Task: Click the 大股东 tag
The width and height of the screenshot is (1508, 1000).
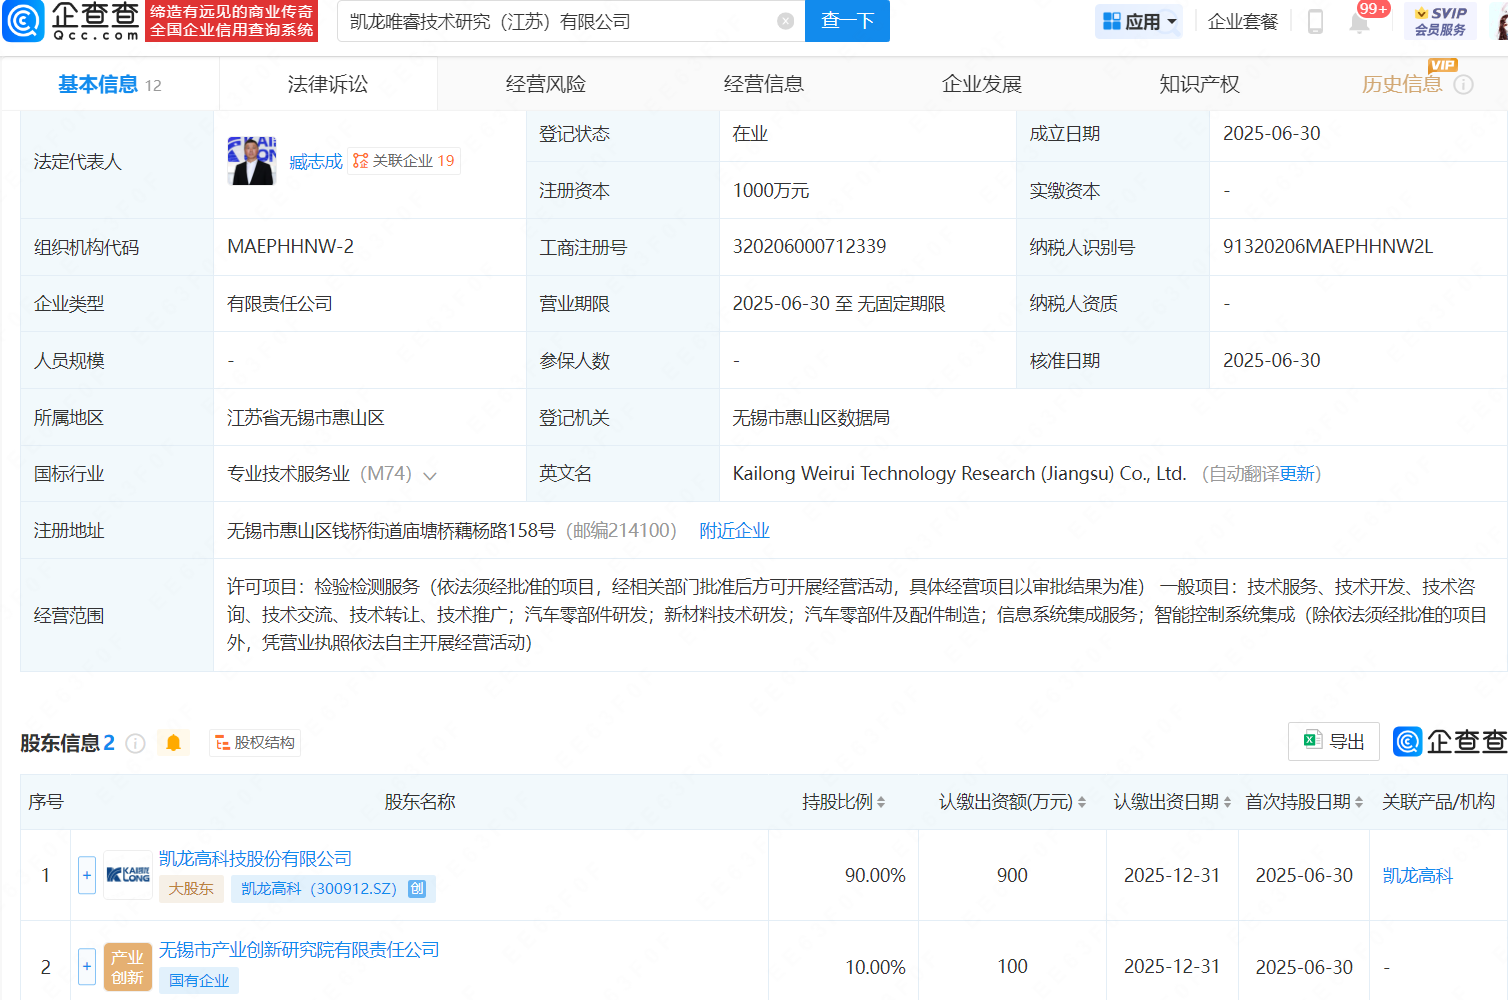Action: pyautogui.click(x=191, y=888)
